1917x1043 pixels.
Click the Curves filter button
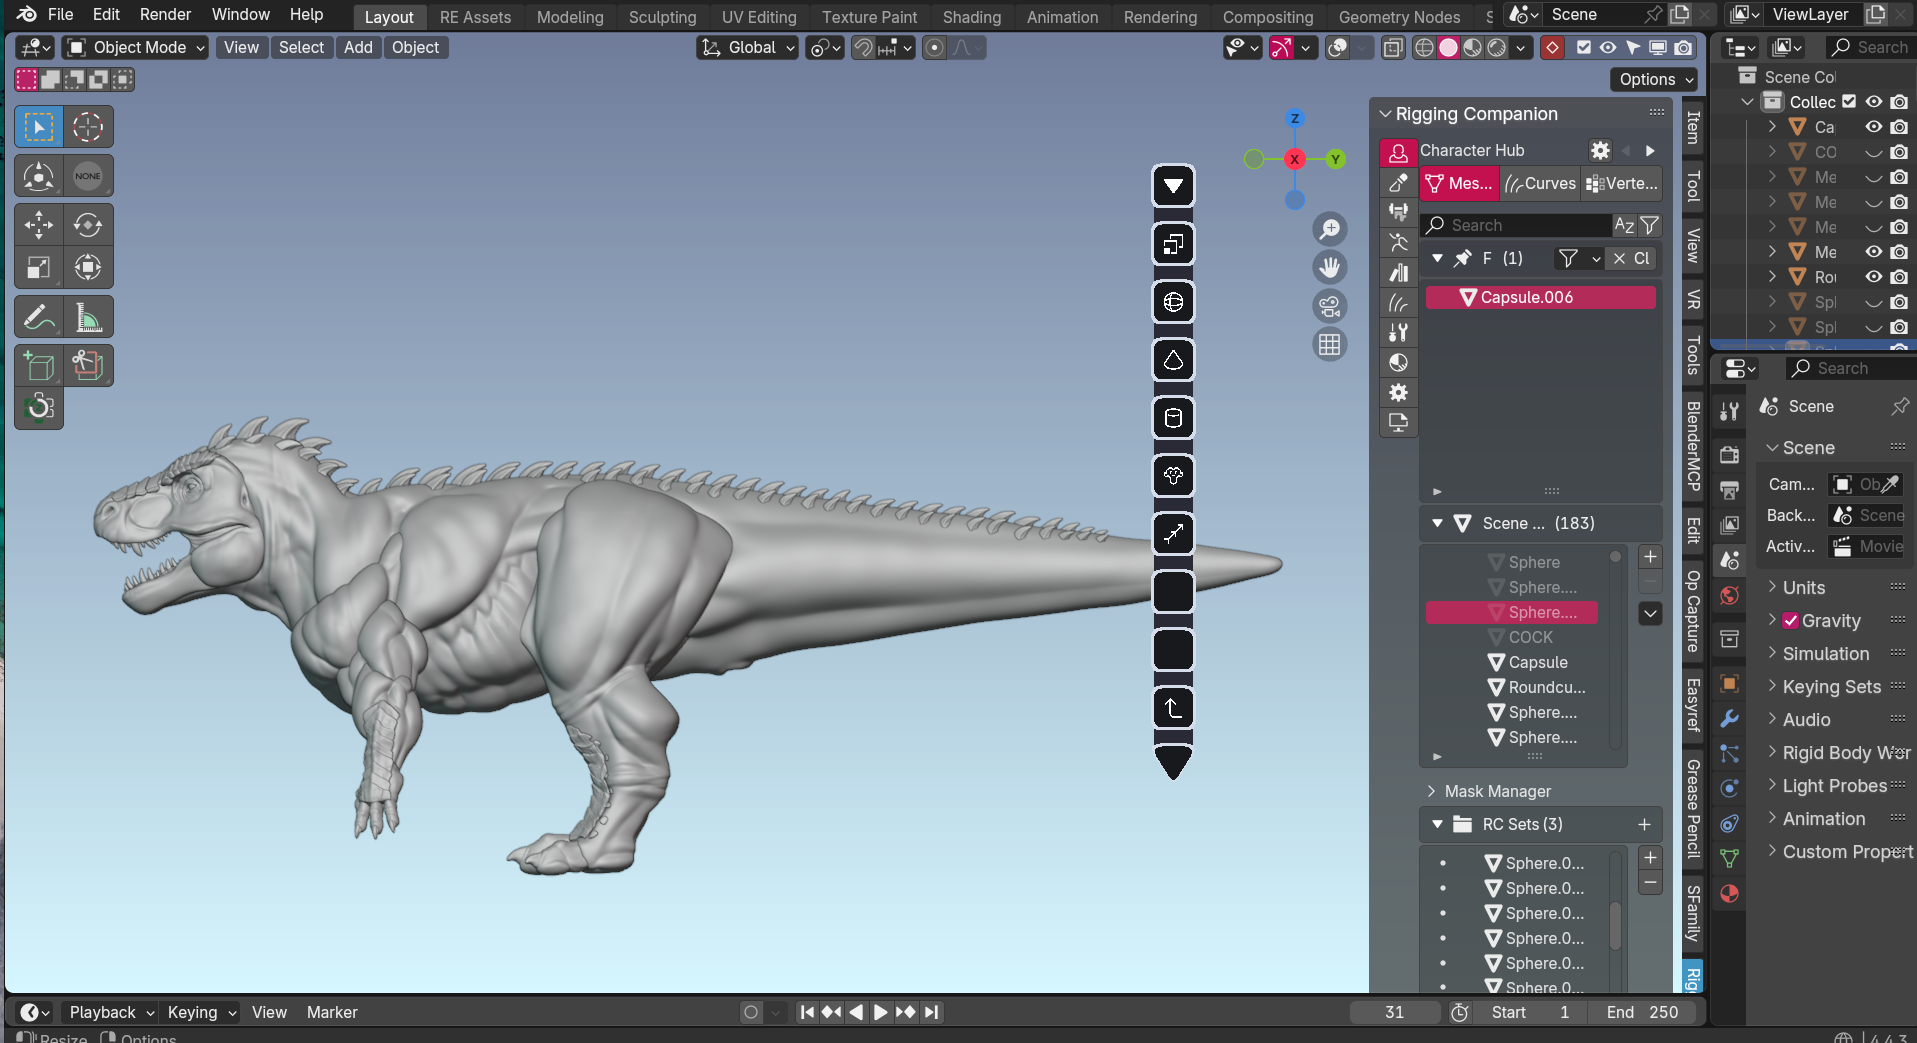pos(1541,183)
